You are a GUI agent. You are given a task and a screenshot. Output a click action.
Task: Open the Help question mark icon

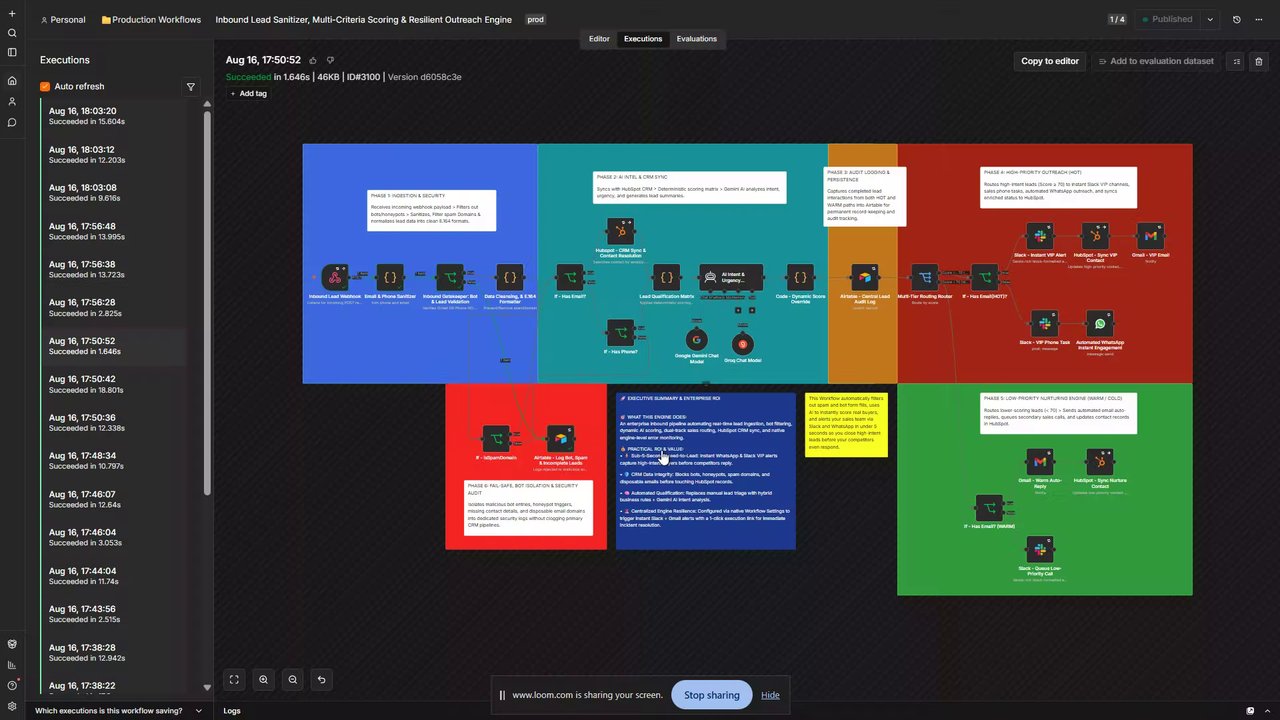[x=12, y=685]
